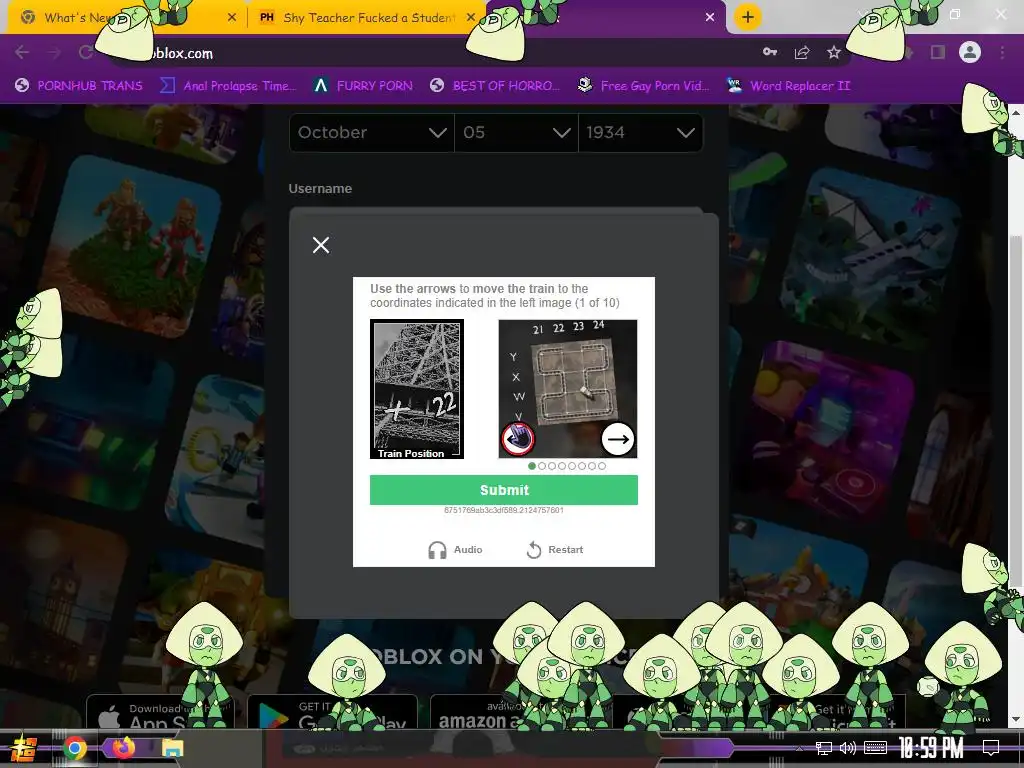Expand the 05 day dropdown
The image size is (1024, 768).
[517, 133]
